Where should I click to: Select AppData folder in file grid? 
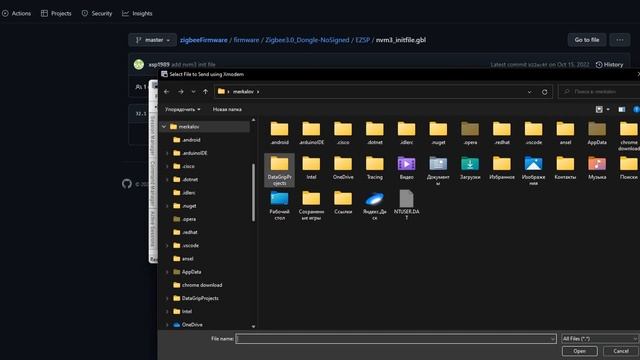tap(597, 133)
